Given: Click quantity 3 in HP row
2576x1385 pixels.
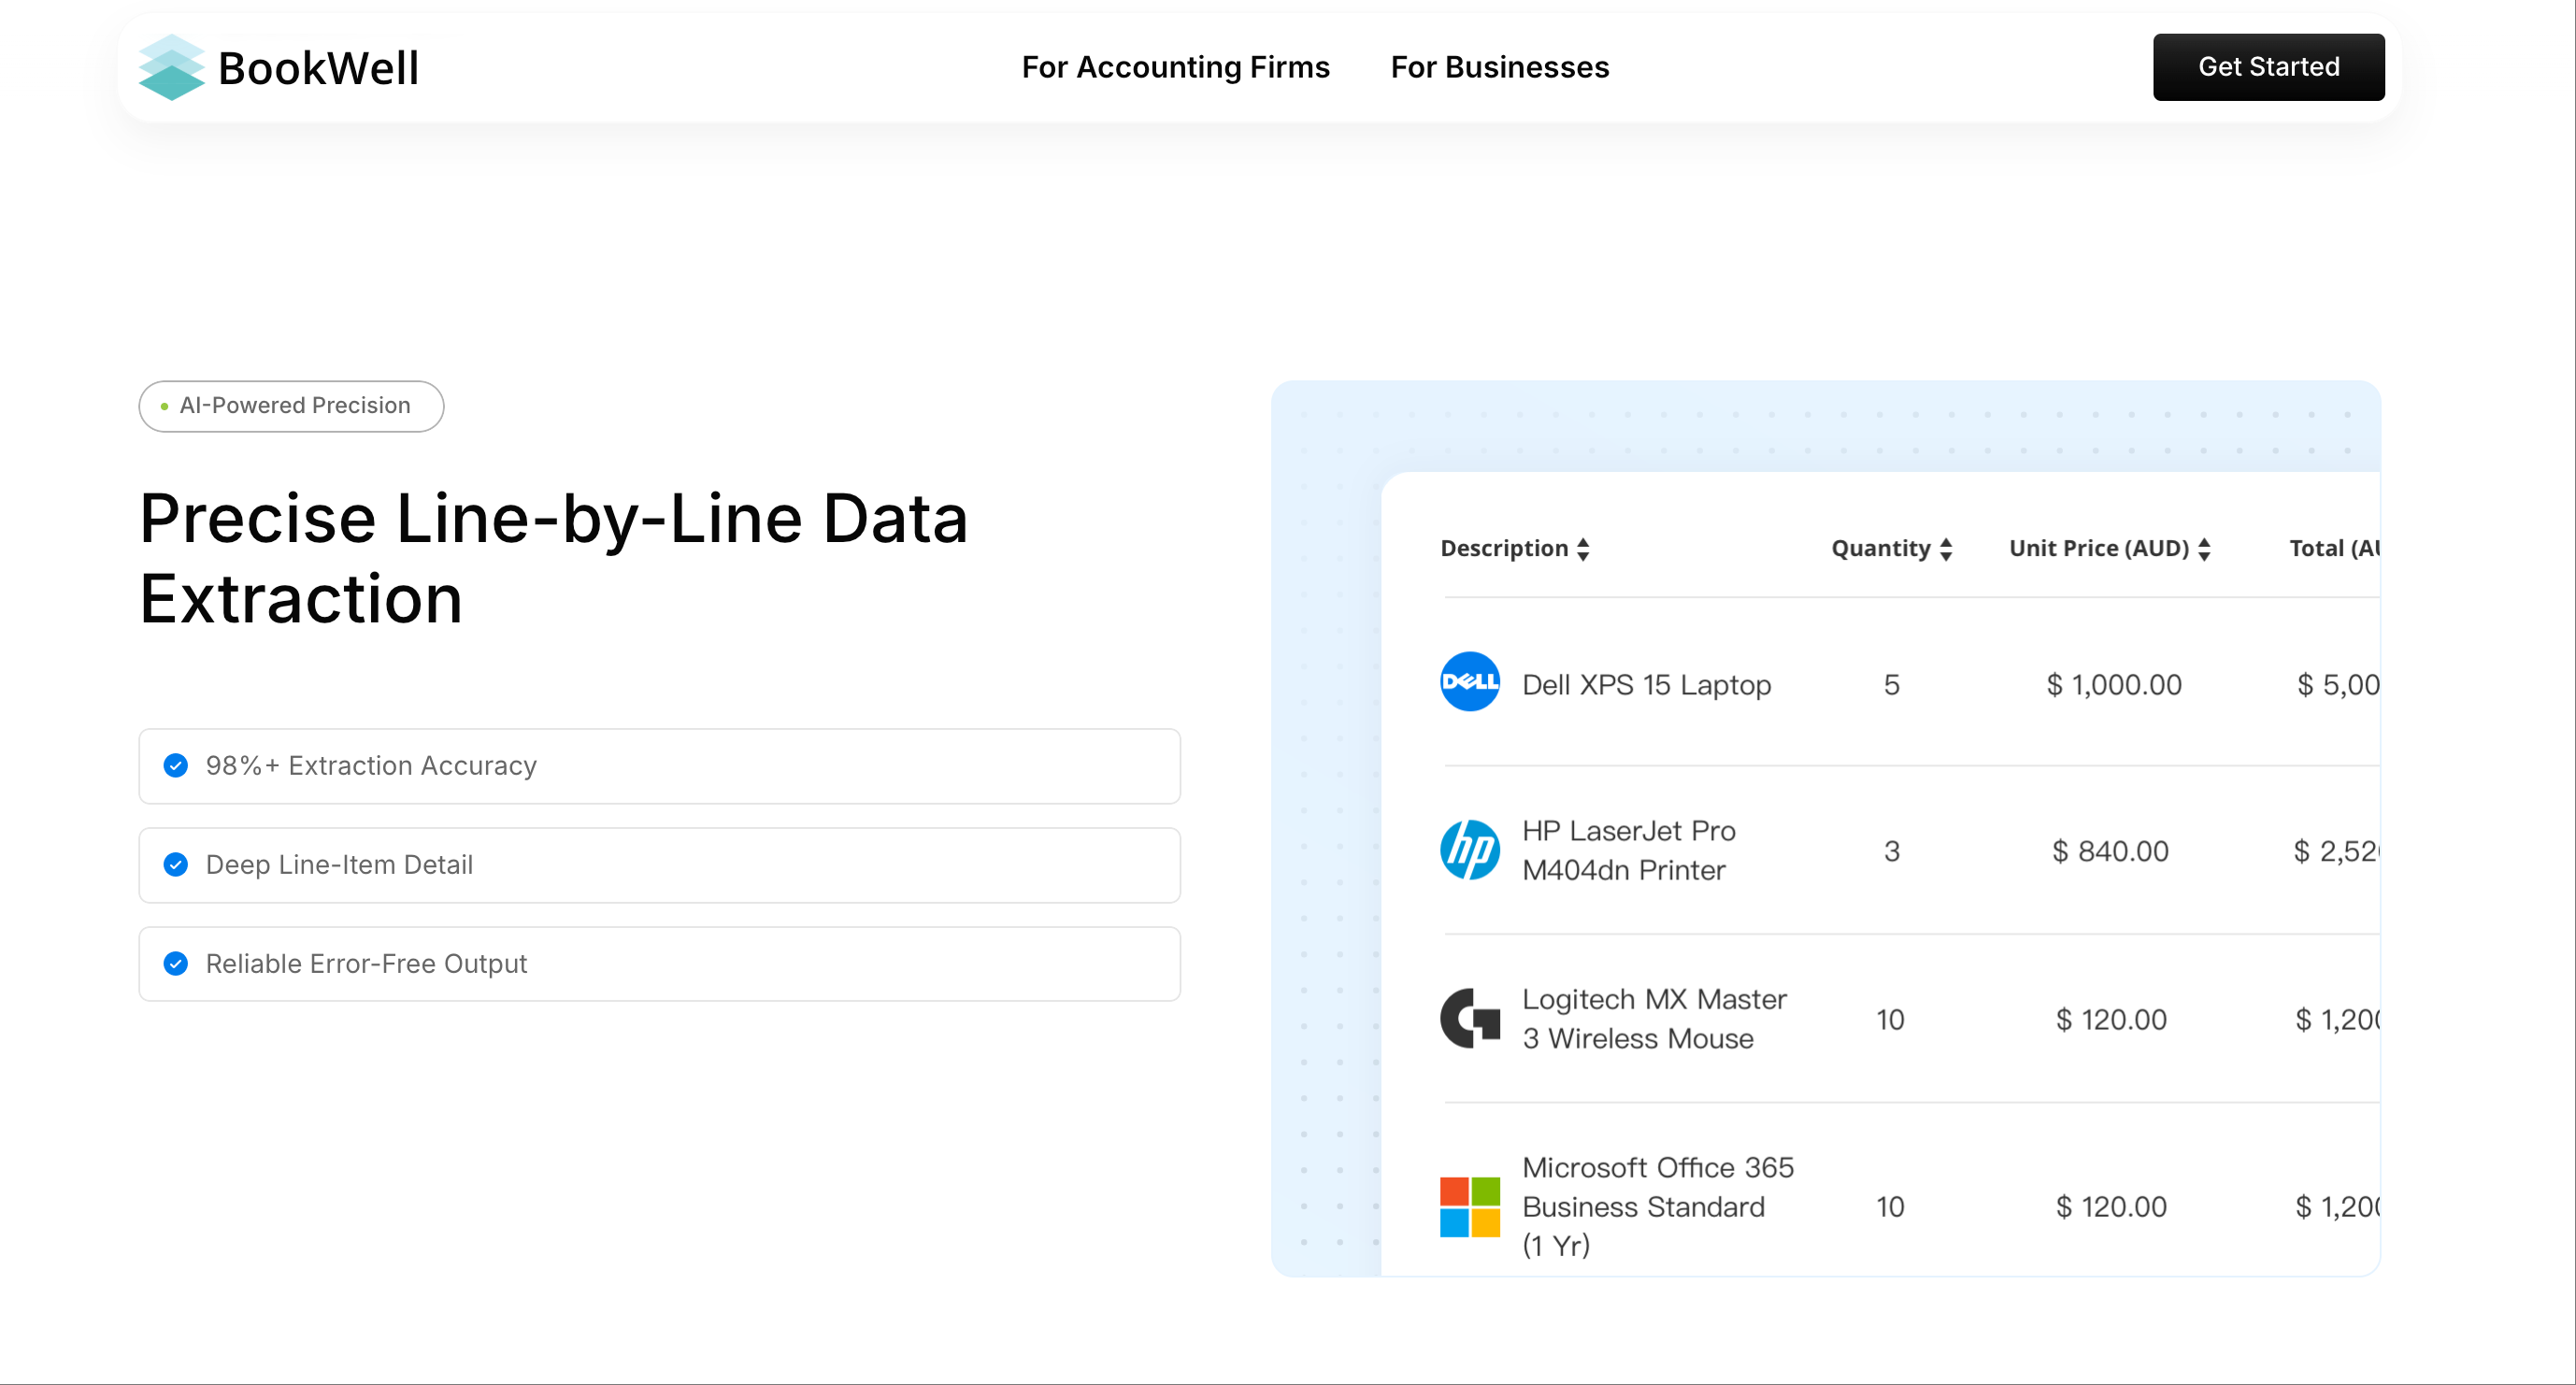Looking at the screenshot, I should pos(1891,851).
